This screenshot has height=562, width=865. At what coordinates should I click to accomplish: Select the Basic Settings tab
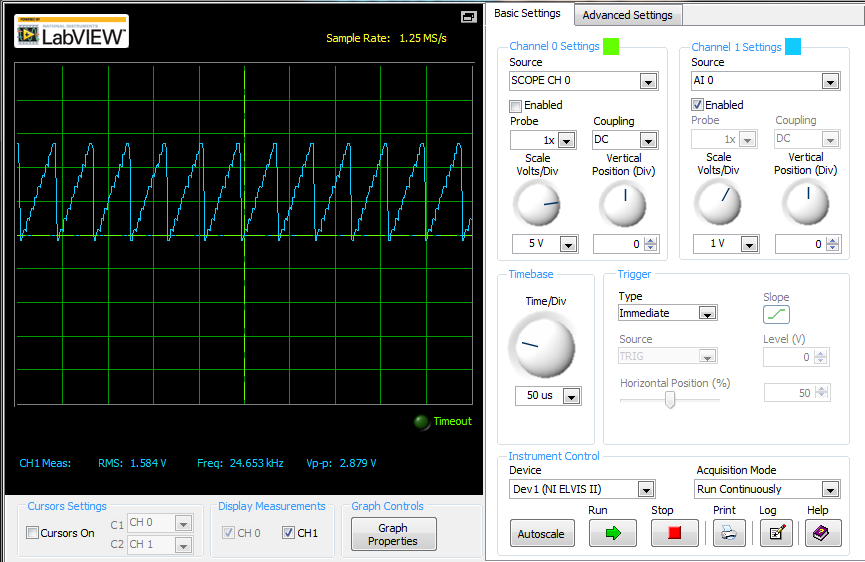click(527, 14)
